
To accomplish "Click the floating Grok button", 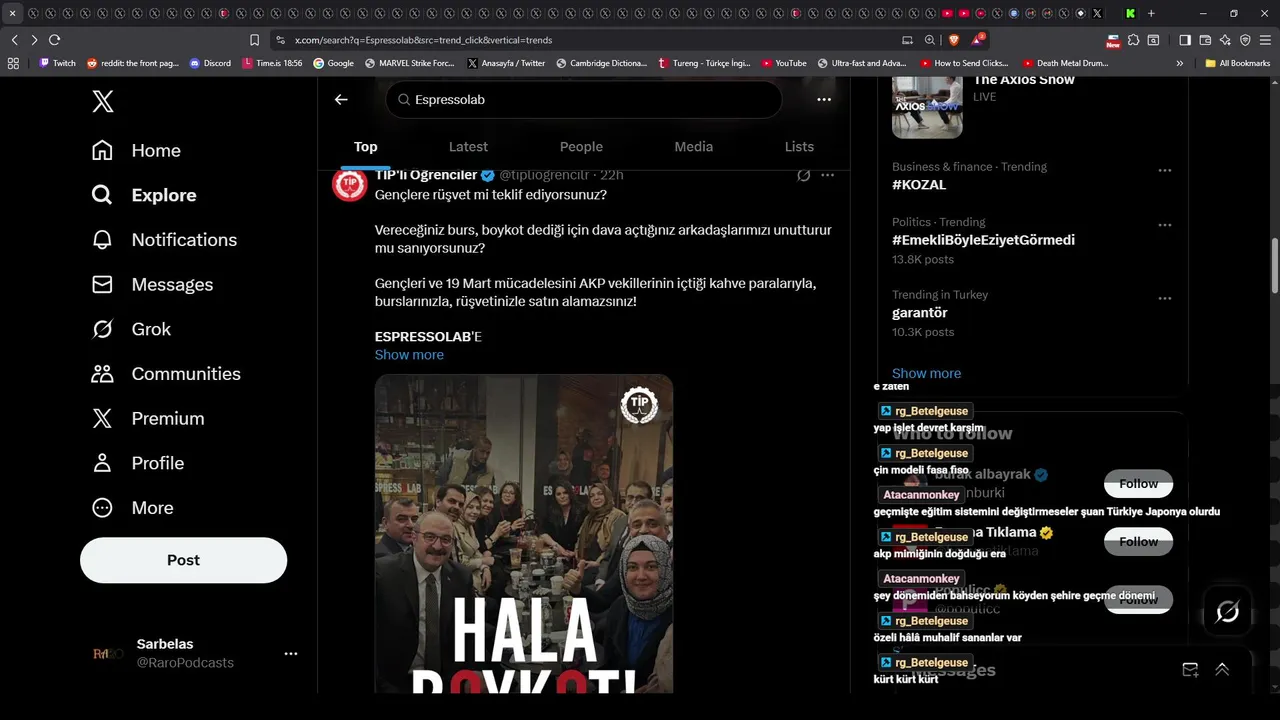I will pyautogui.click(x=1227, y=612).
